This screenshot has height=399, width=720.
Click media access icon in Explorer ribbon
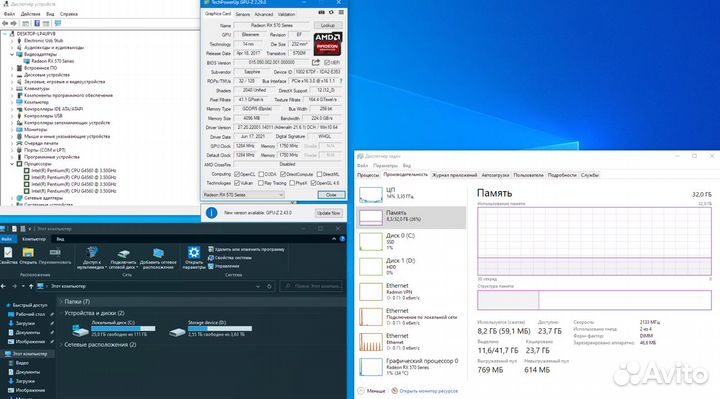[92, 252]
